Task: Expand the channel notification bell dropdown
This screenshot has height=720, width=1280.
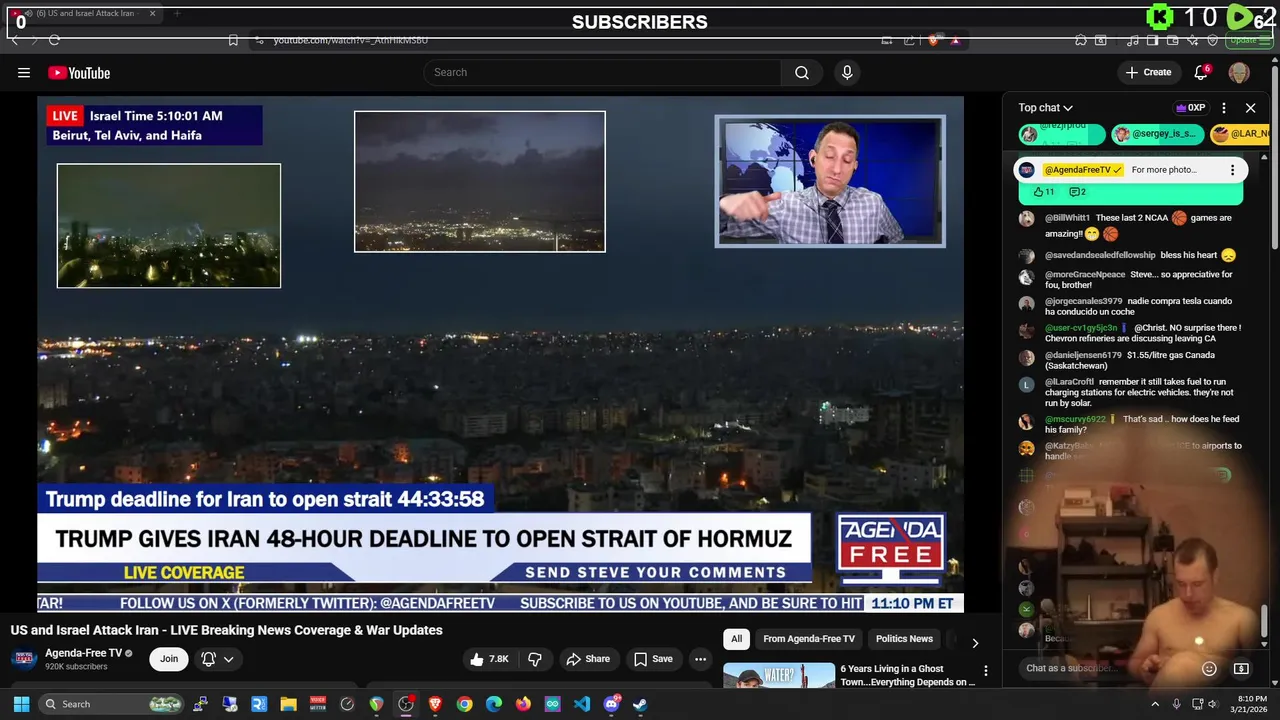Action: tap(218, 659)
